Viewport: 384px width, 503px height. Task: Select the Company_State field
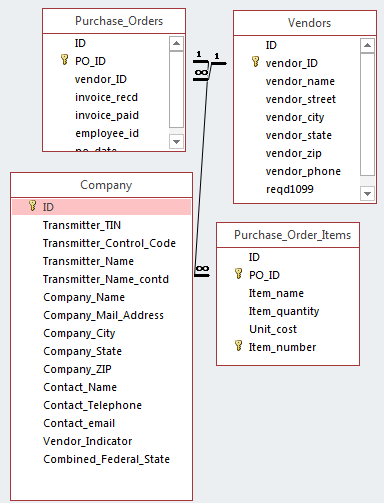click(82, 351)
